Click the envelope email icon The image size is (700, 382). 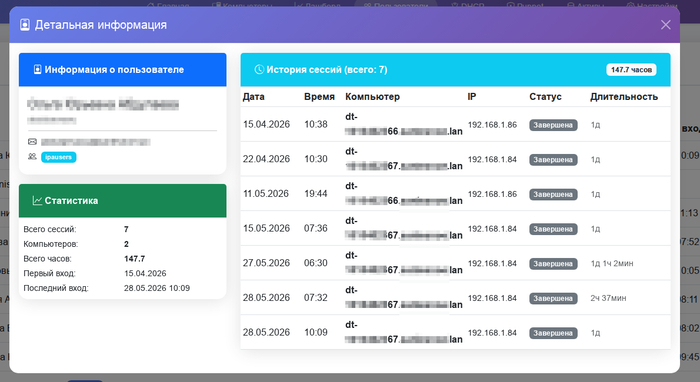point(32,142)
